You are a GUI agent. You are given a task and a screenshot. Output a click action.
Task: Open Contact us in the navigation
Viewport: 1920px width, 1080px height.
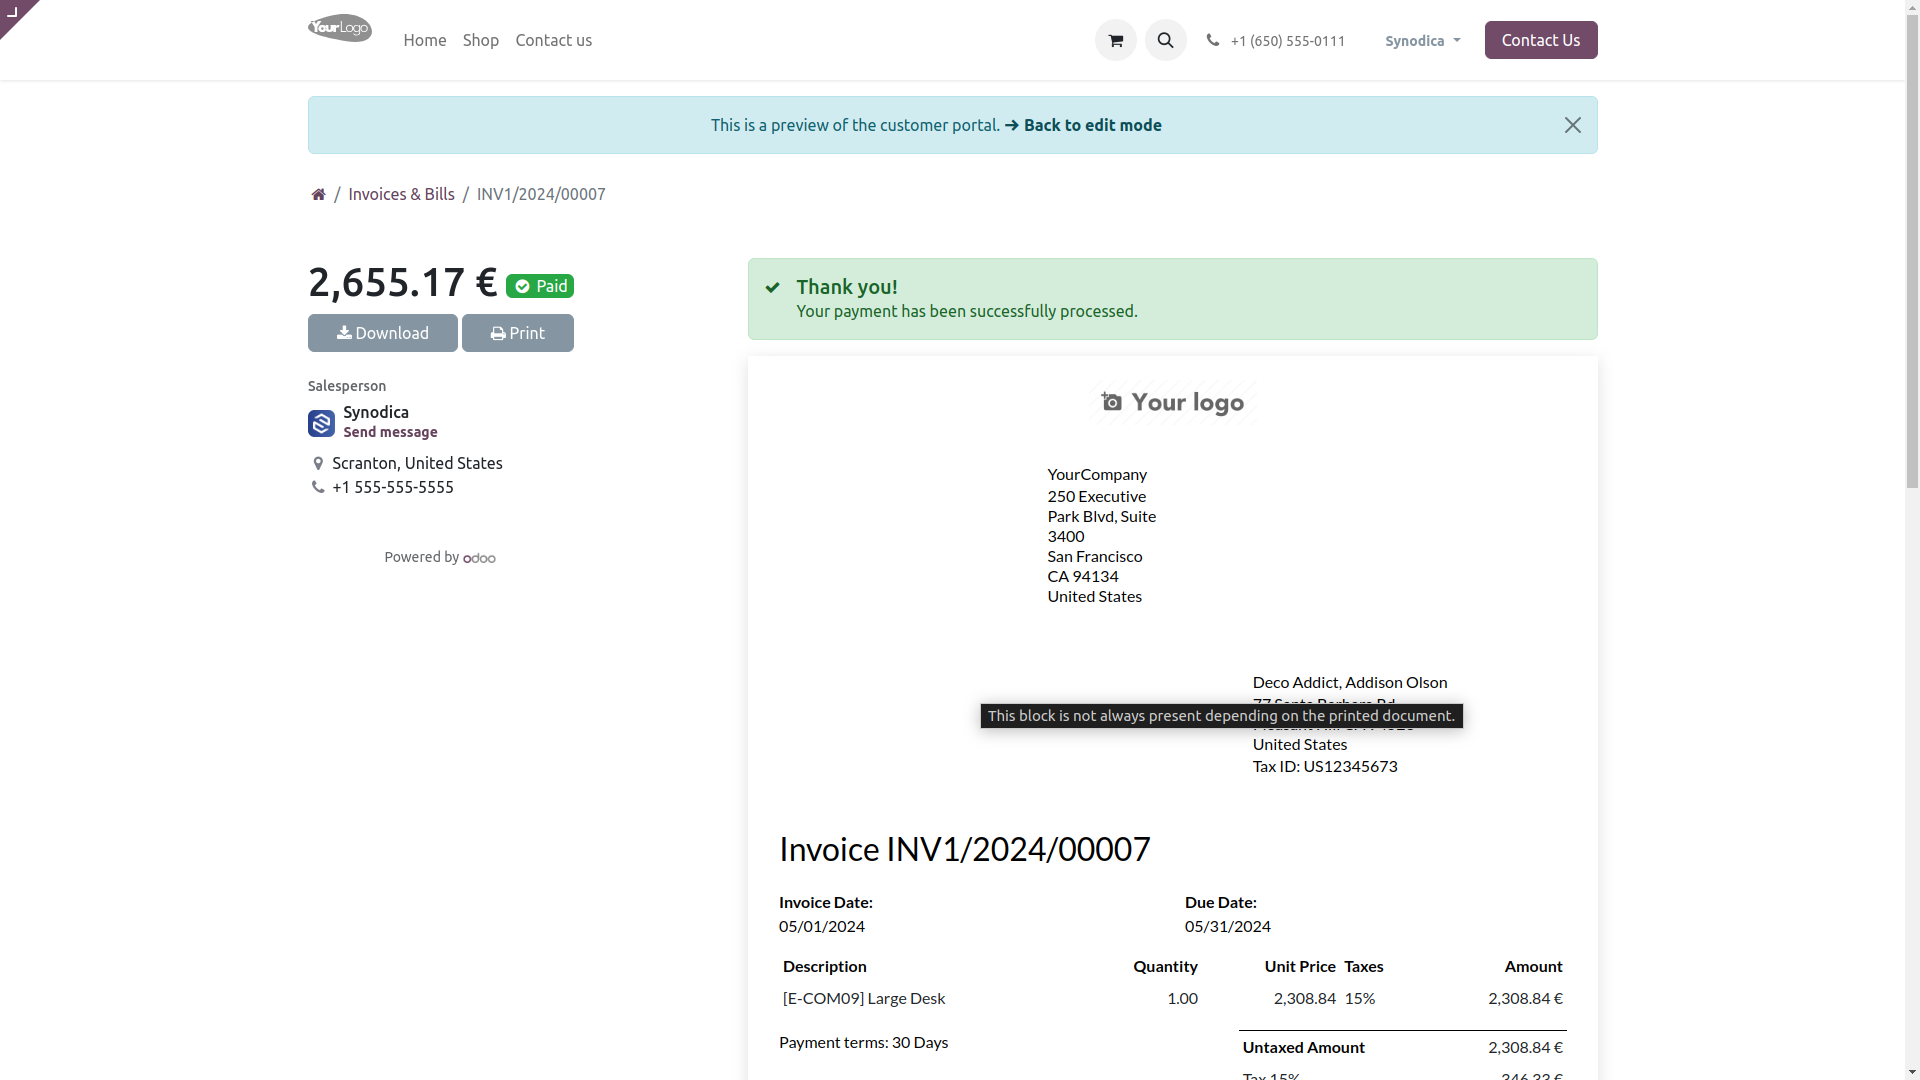click(x=553, y=40)
